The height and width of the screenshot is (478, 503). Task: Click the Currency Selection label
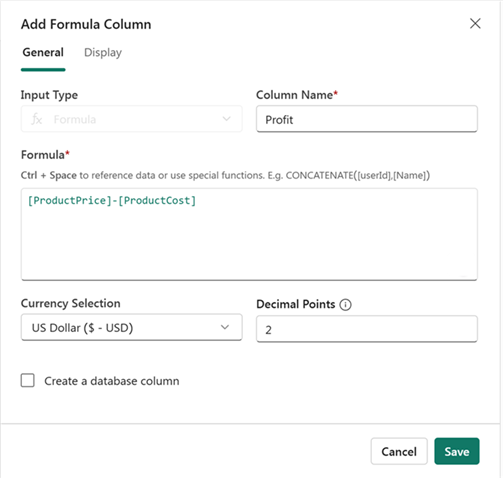tap(71, 303)
